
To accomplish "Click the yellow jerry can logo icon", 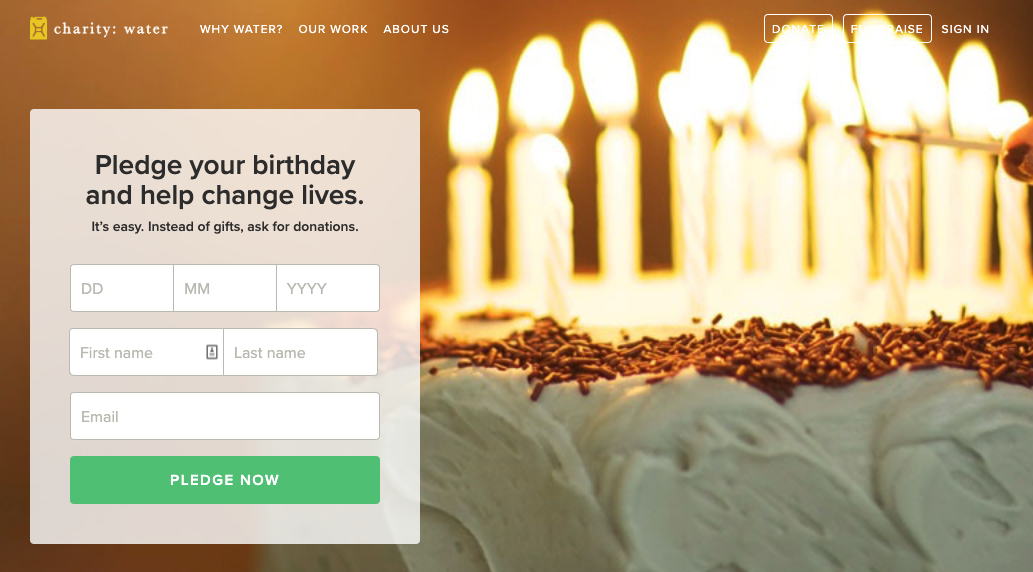I will tap(38, 28).
